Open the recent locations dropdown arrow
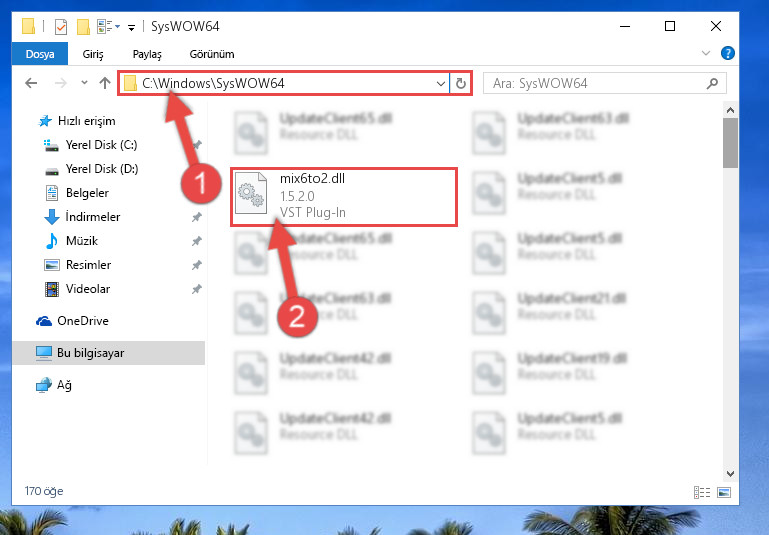769x535 pixels. pyautogui.click(x=84, y=82)
